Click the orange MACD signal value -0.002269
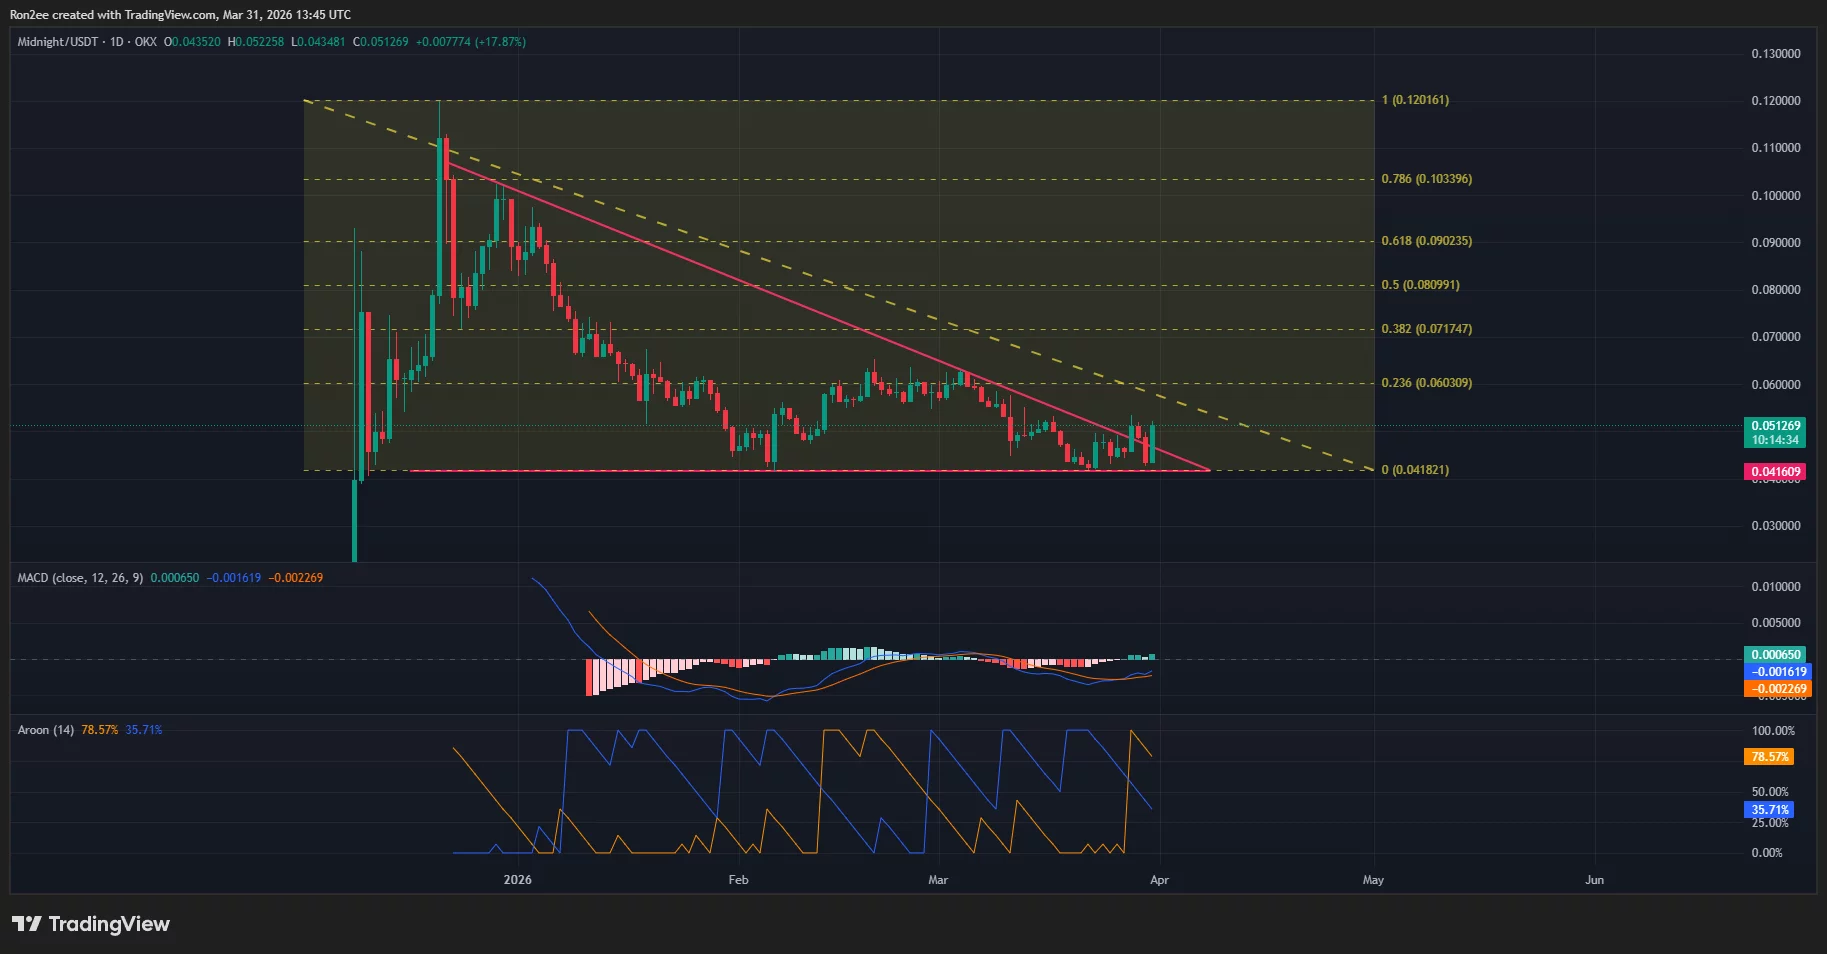This screenshot has height=954, width=1827. pos(295,577)
